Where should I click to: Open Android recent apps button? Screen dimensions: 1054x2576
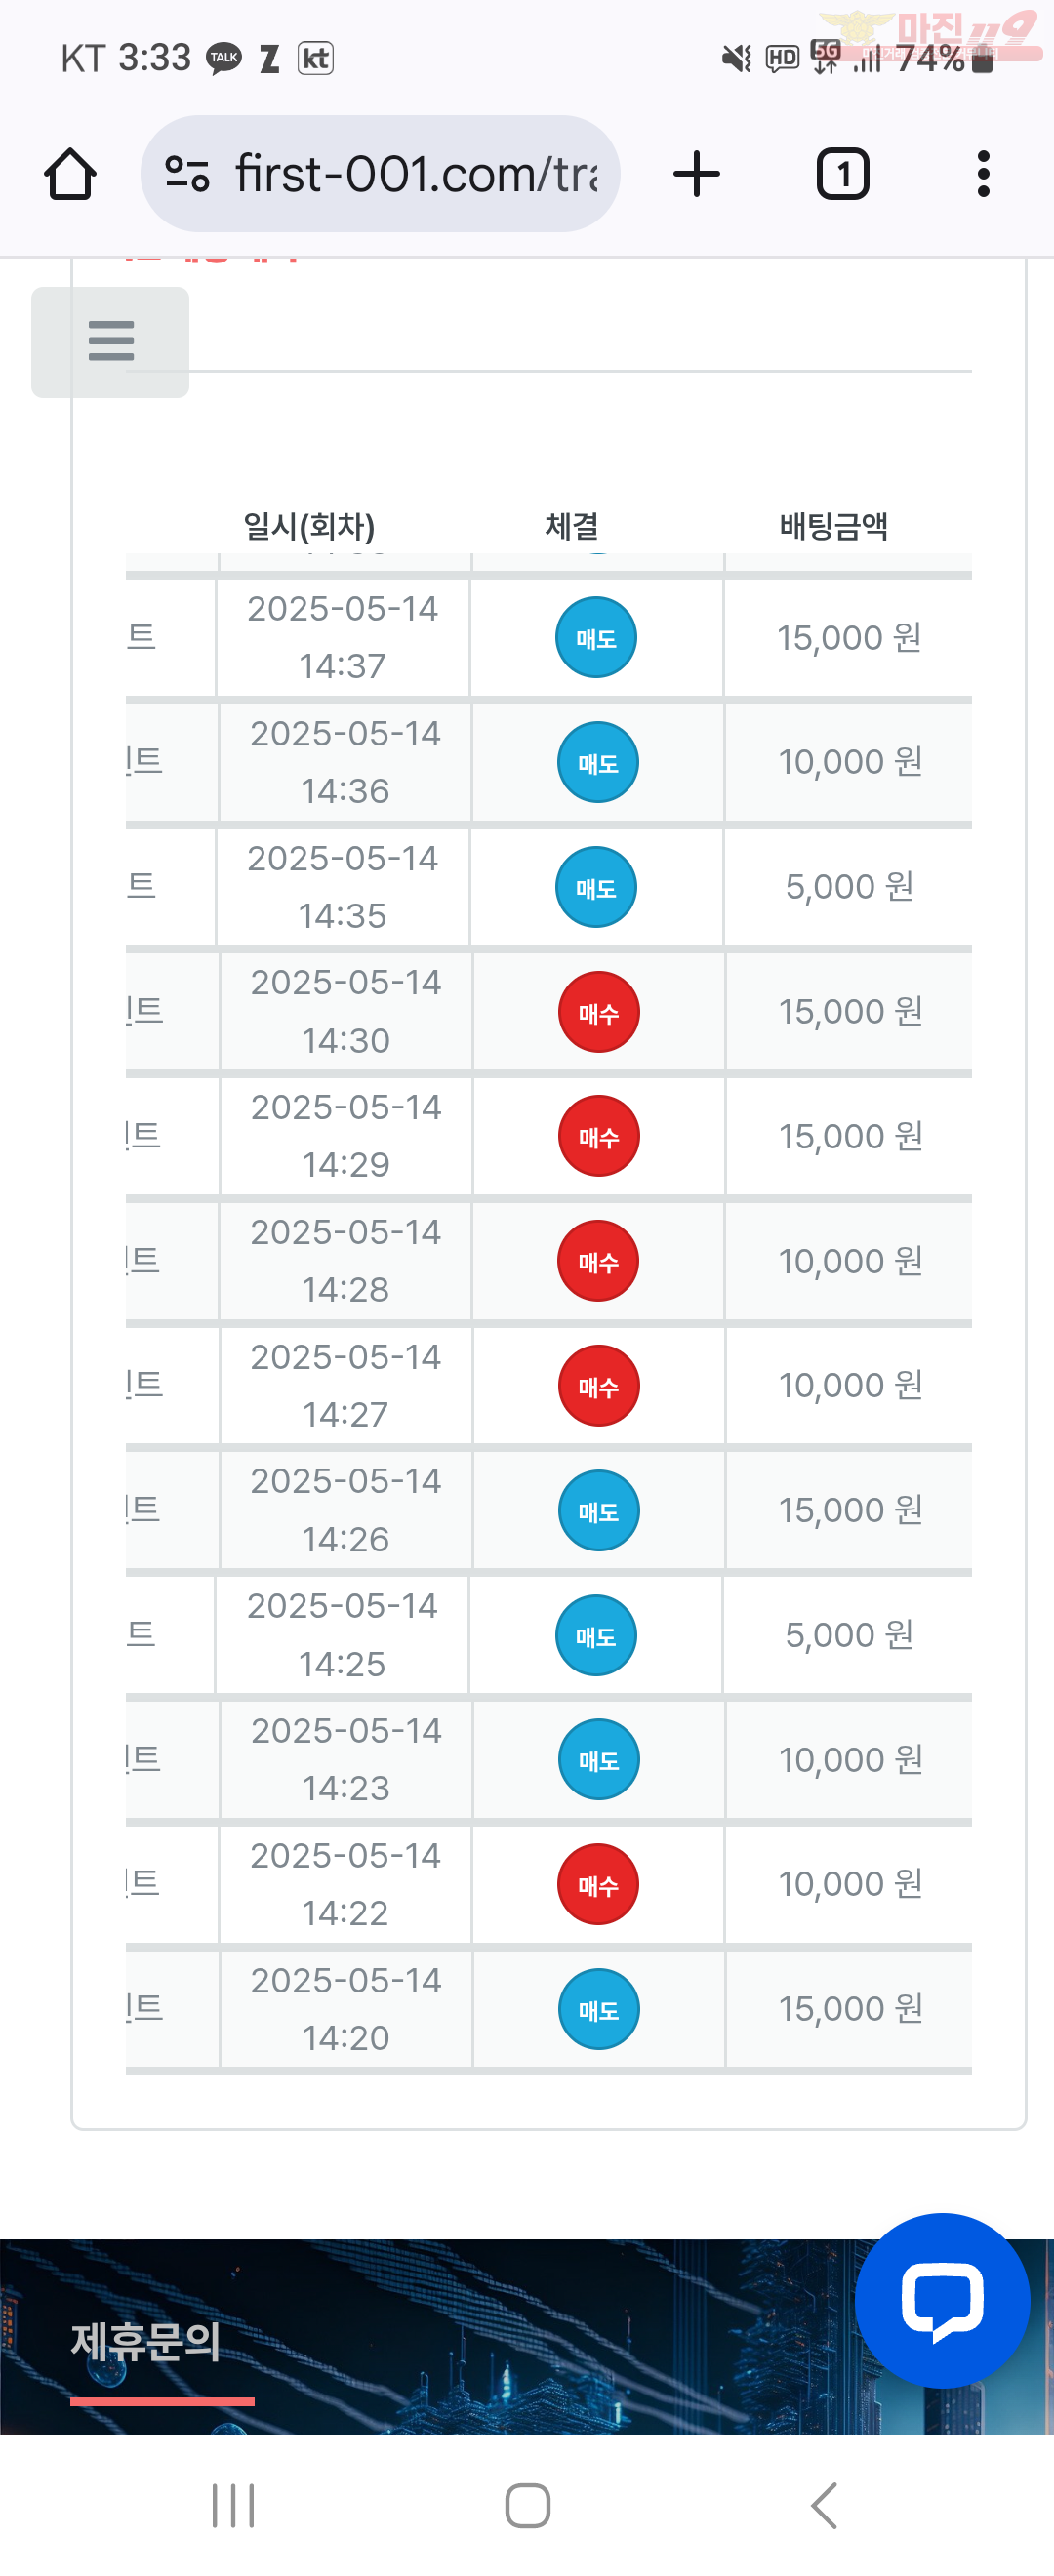click(x=233, y=2505)
